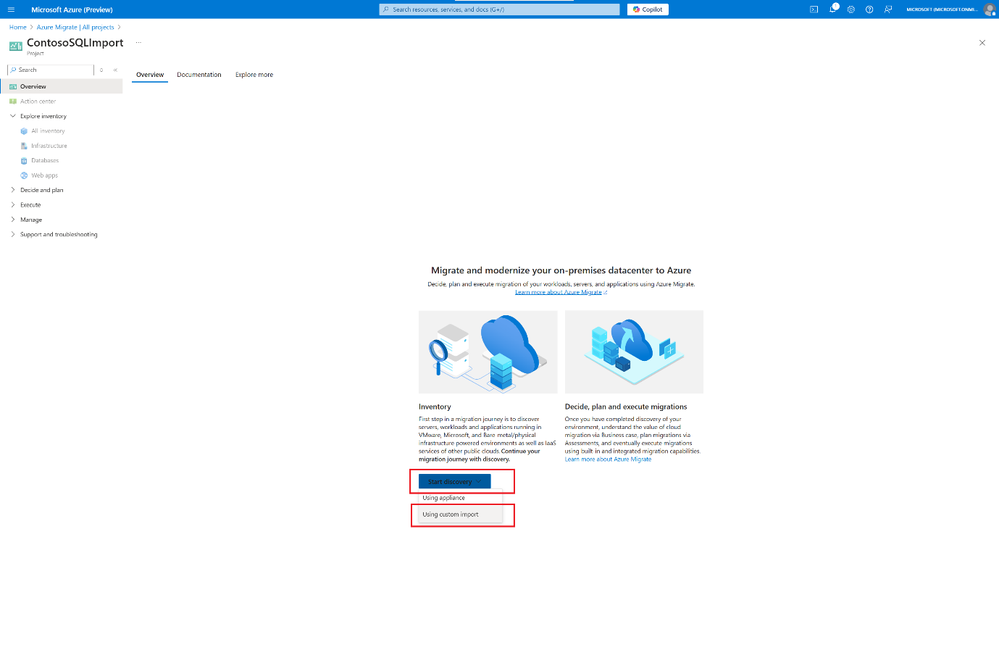This screenshot has width=999, height=666.
Task: Click the Microsoft Azure (Preview) title
Action: coord(72,10)
